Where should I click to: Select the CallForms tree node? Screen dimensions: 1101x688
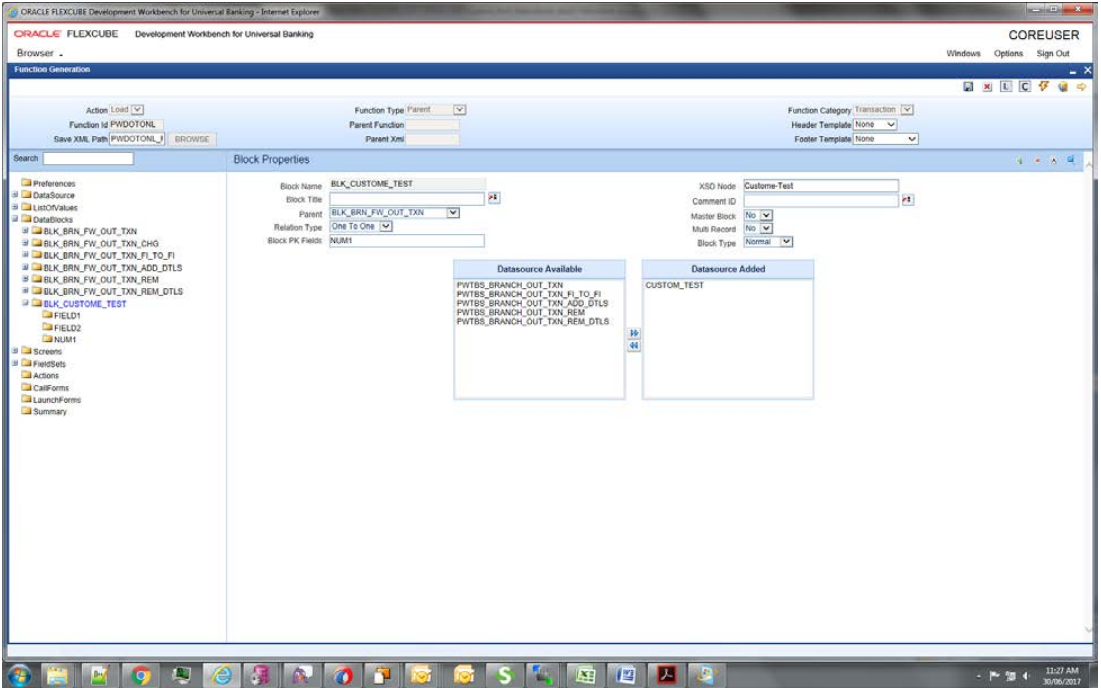51,388
